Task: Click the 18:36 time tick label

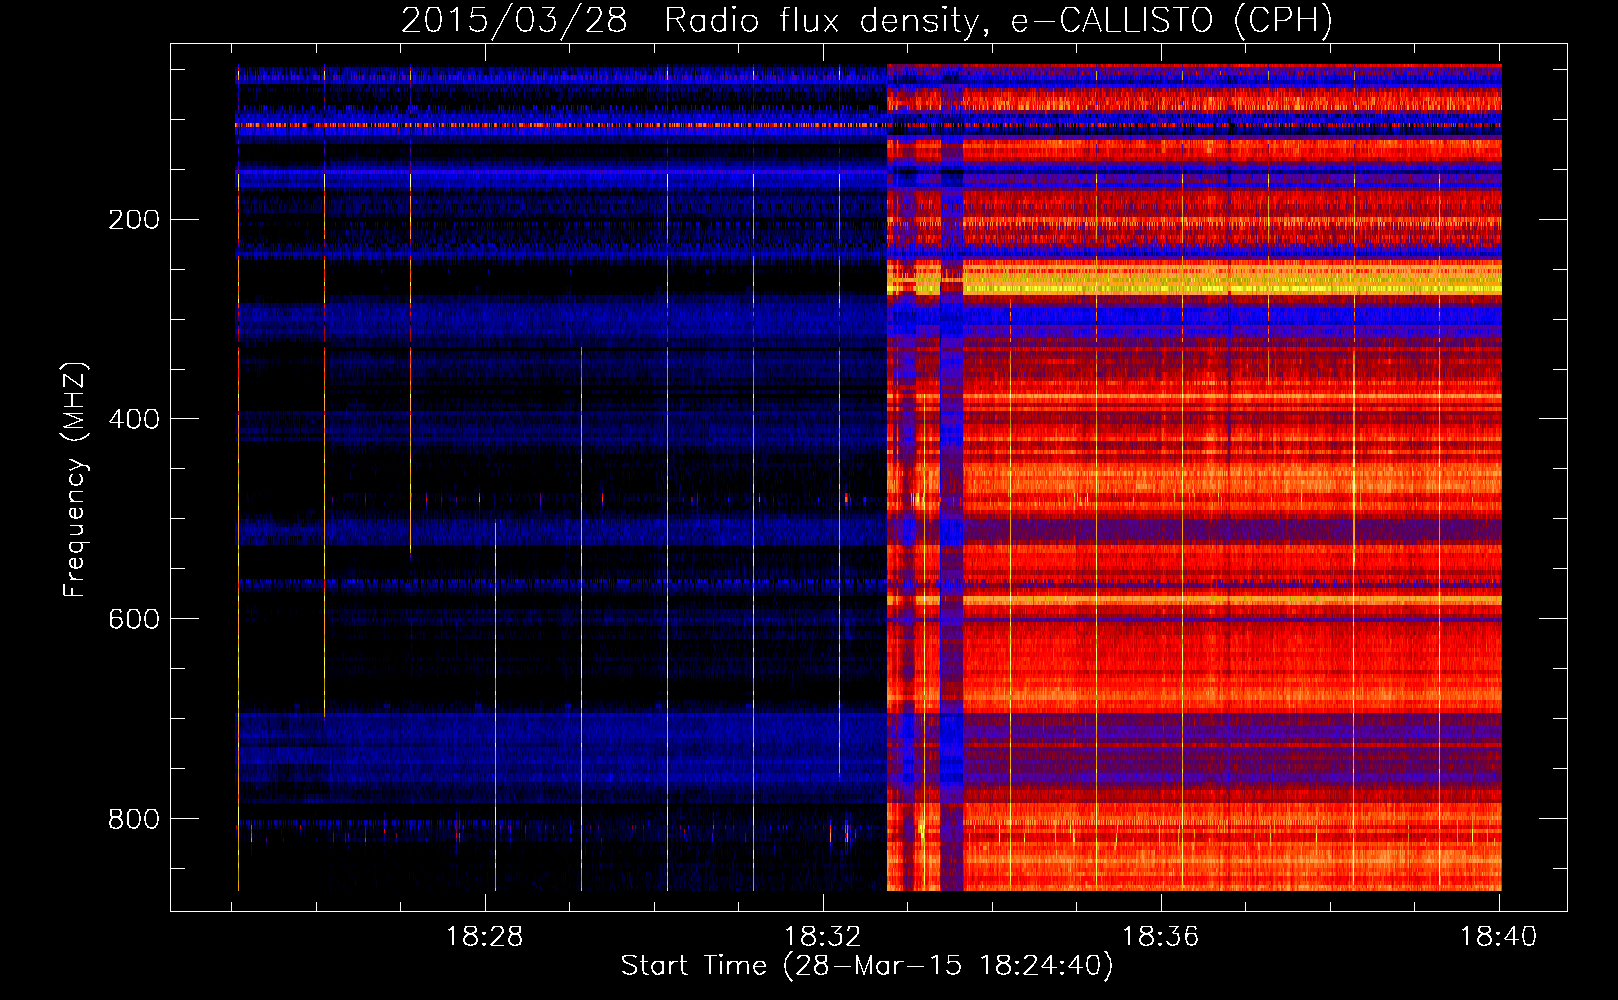Action: (1160, 936)
